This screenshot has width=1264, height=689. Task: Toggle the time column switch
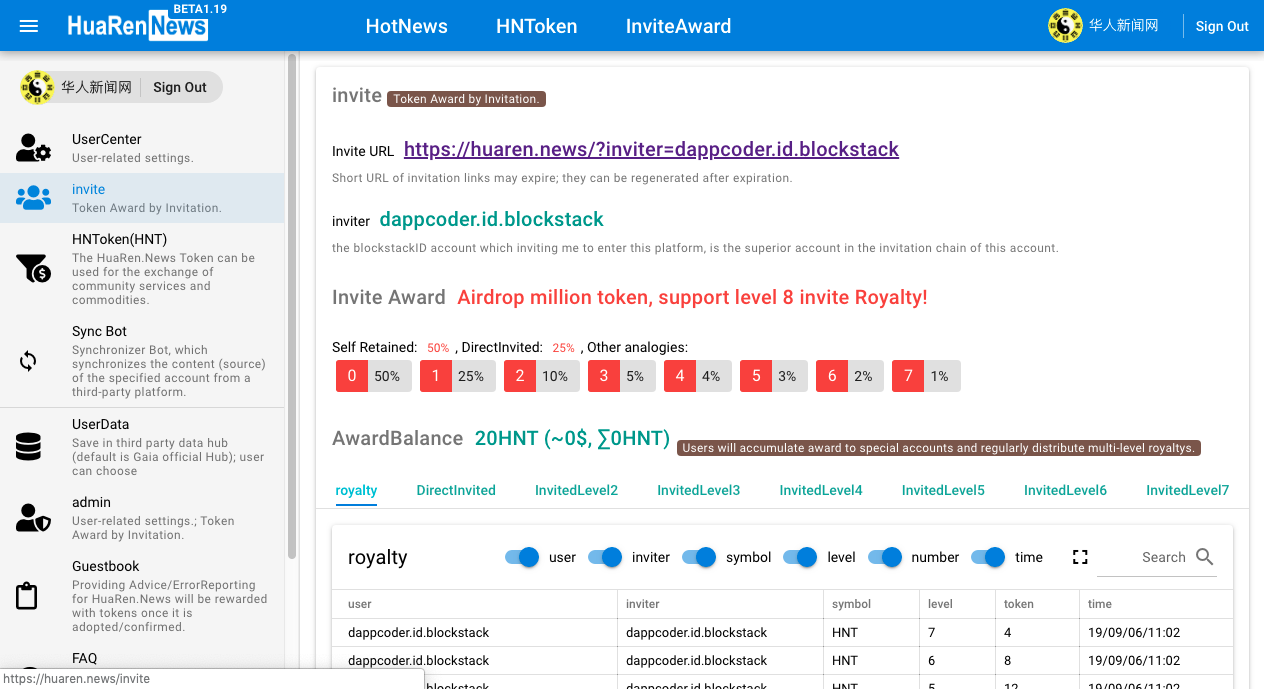[x=988, y=557]
